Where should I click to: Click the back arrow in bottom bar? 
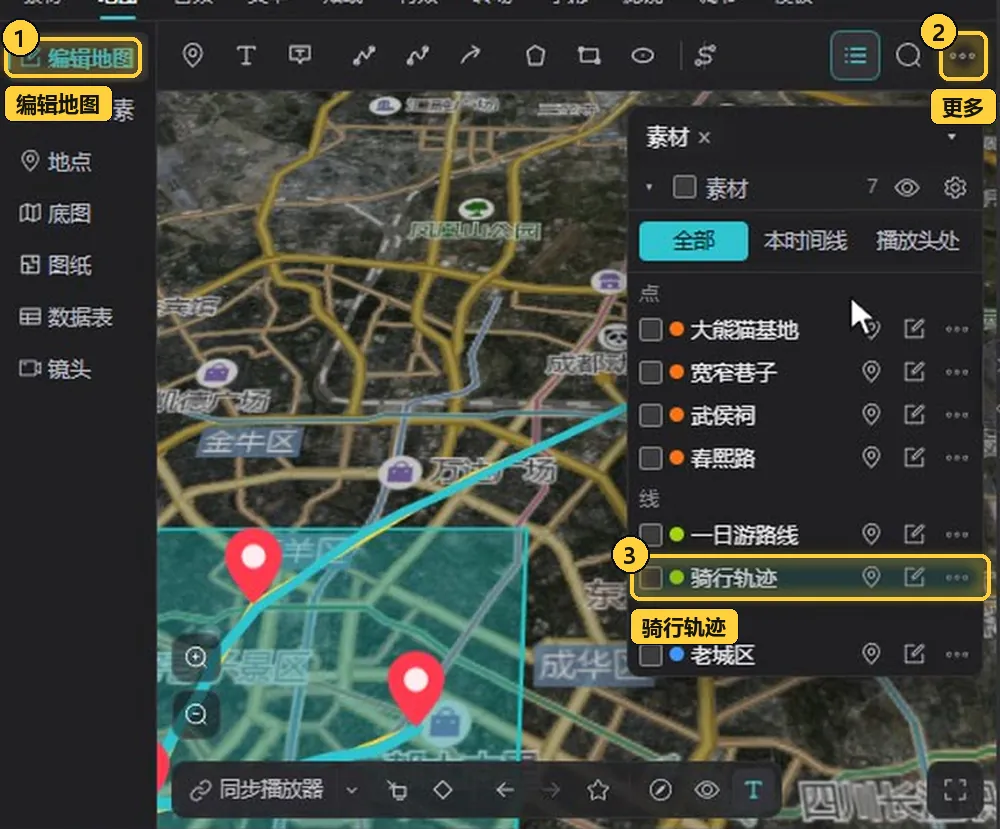tap(504, 791)
